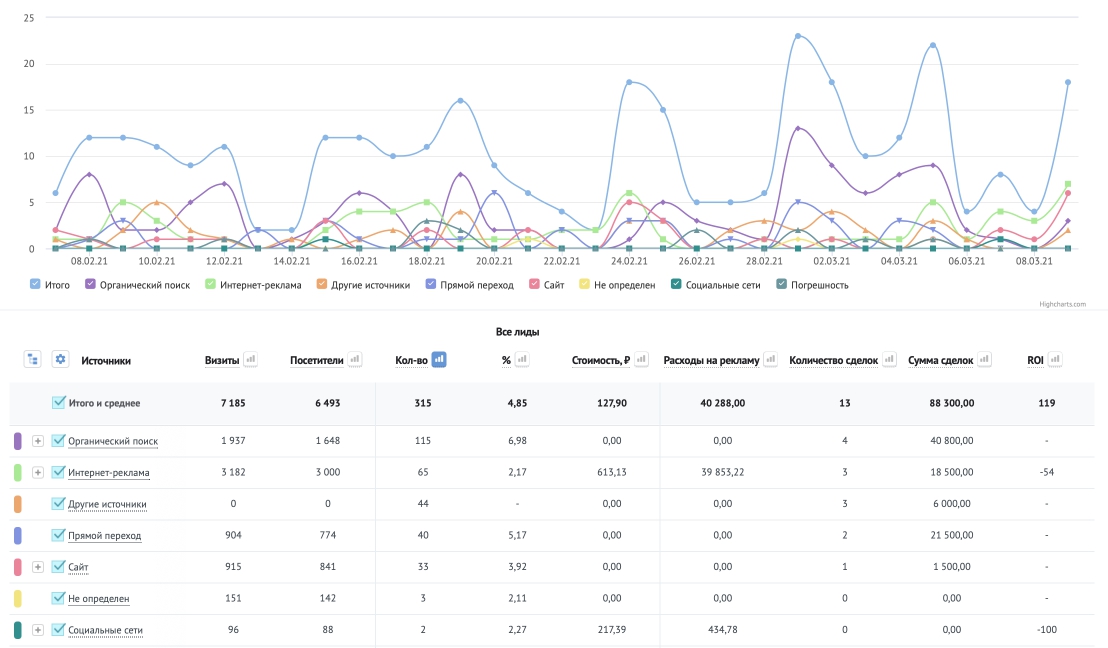Open the Highcharts.com credit link

click(x=1062, y=305)
